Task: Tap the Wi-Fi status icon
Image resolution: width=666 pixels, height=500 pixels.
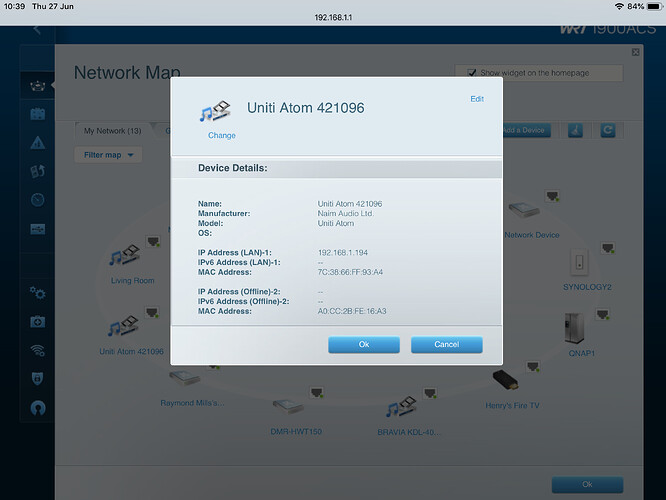Action: (619, 6)
